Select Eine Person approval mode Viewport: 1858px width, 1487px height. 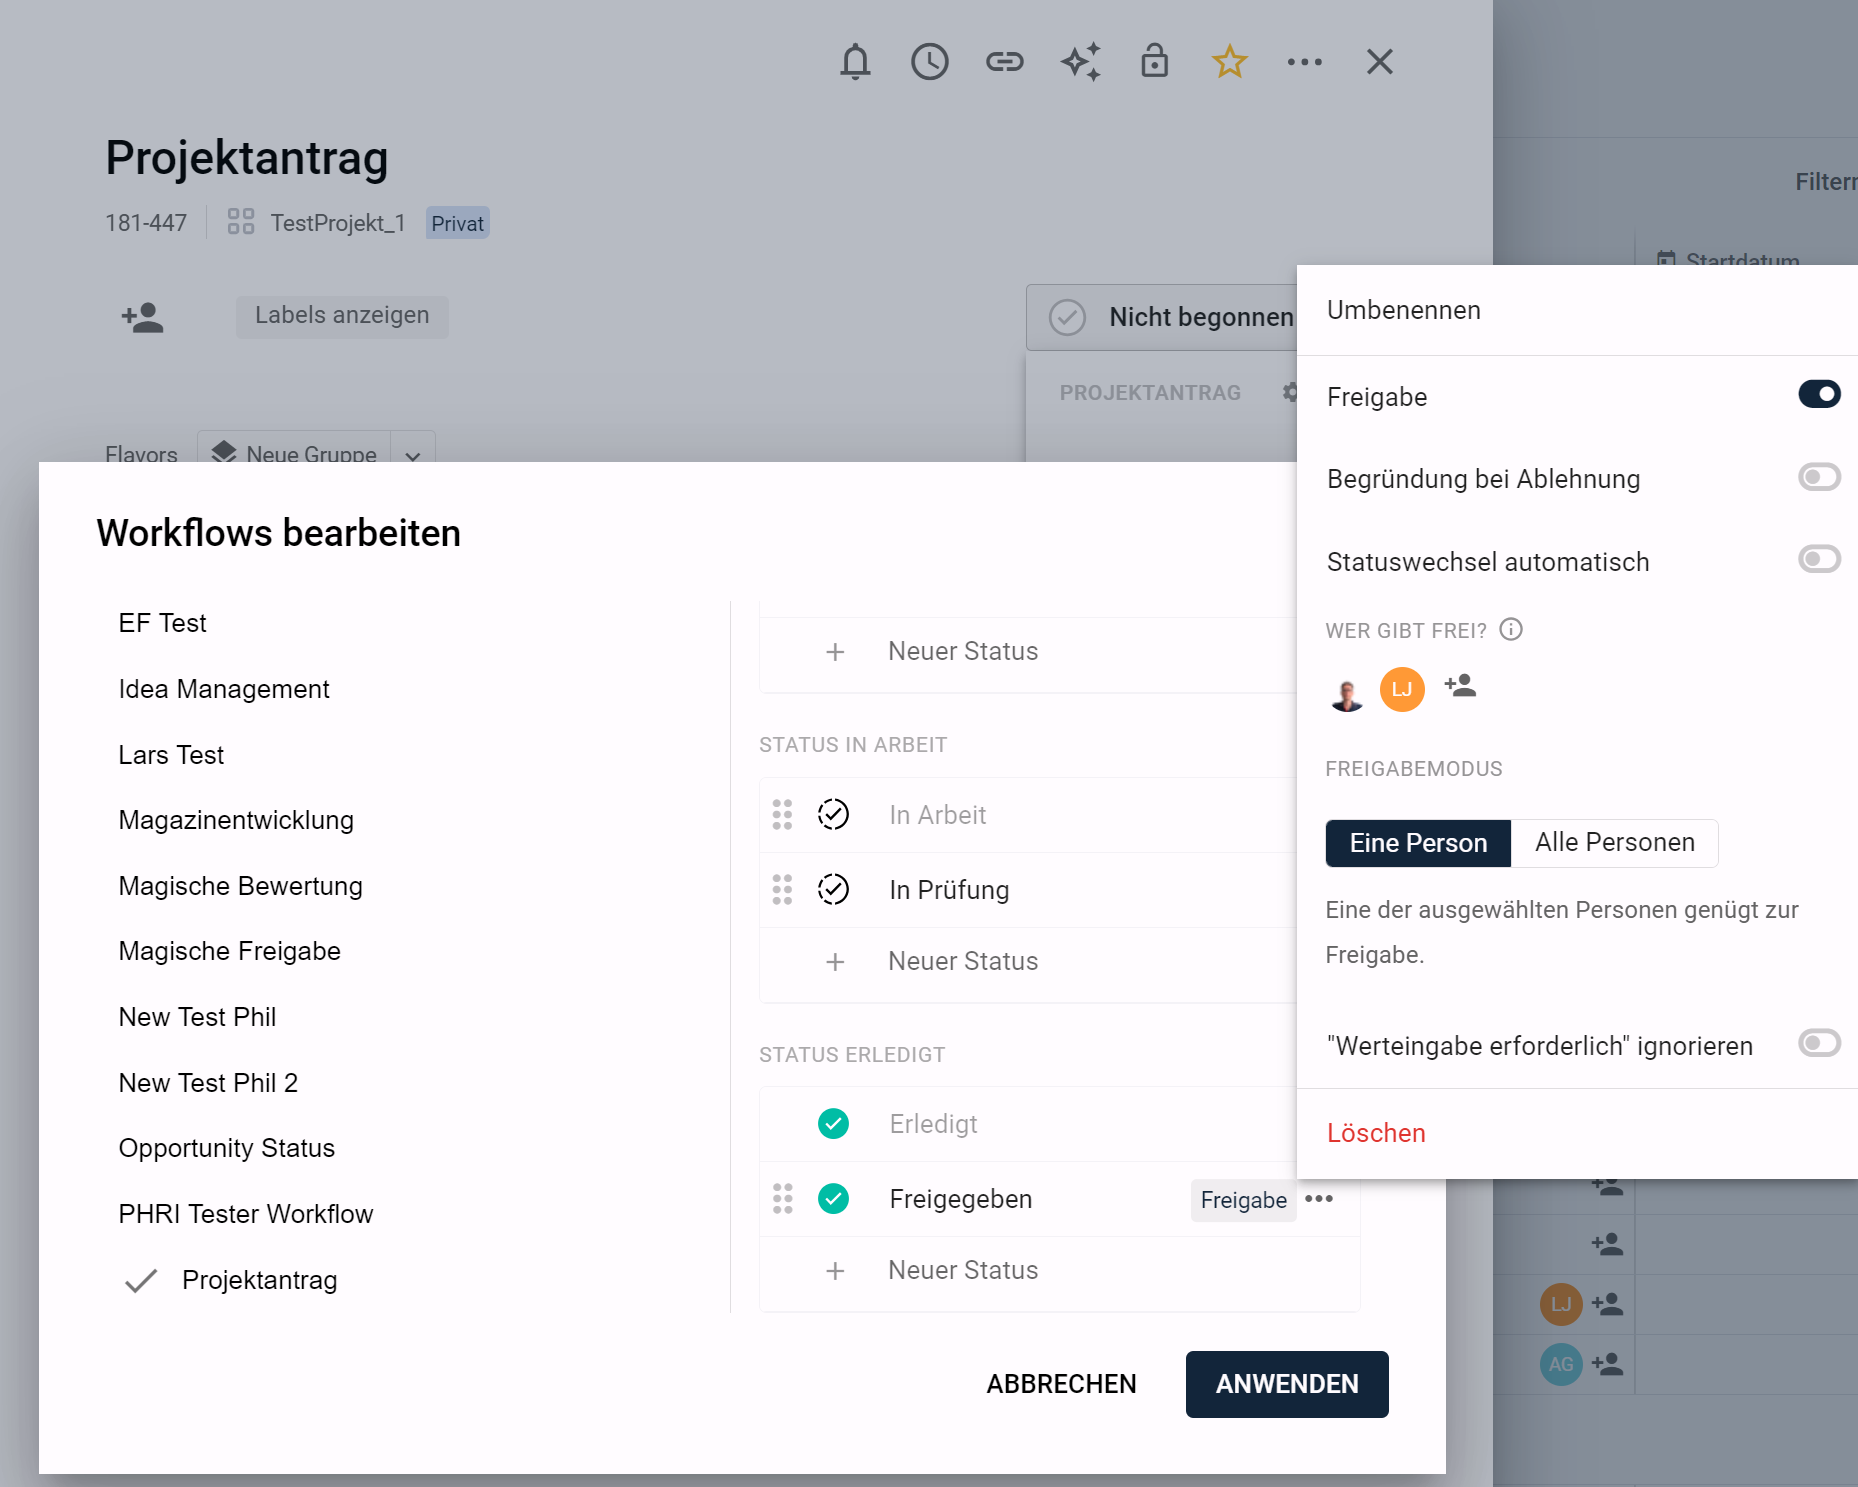pyautogui.click(x=1418, y=843)
